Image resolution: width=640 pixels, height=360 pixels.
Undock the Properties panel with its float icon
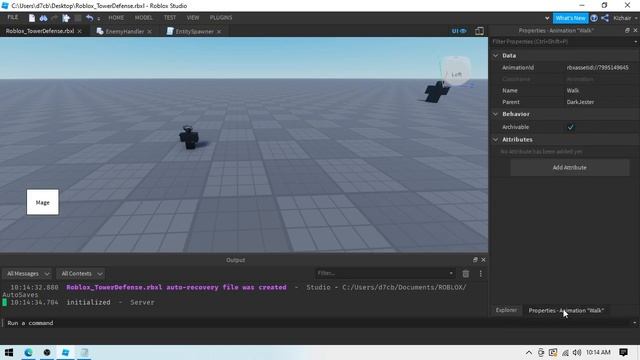627,30
